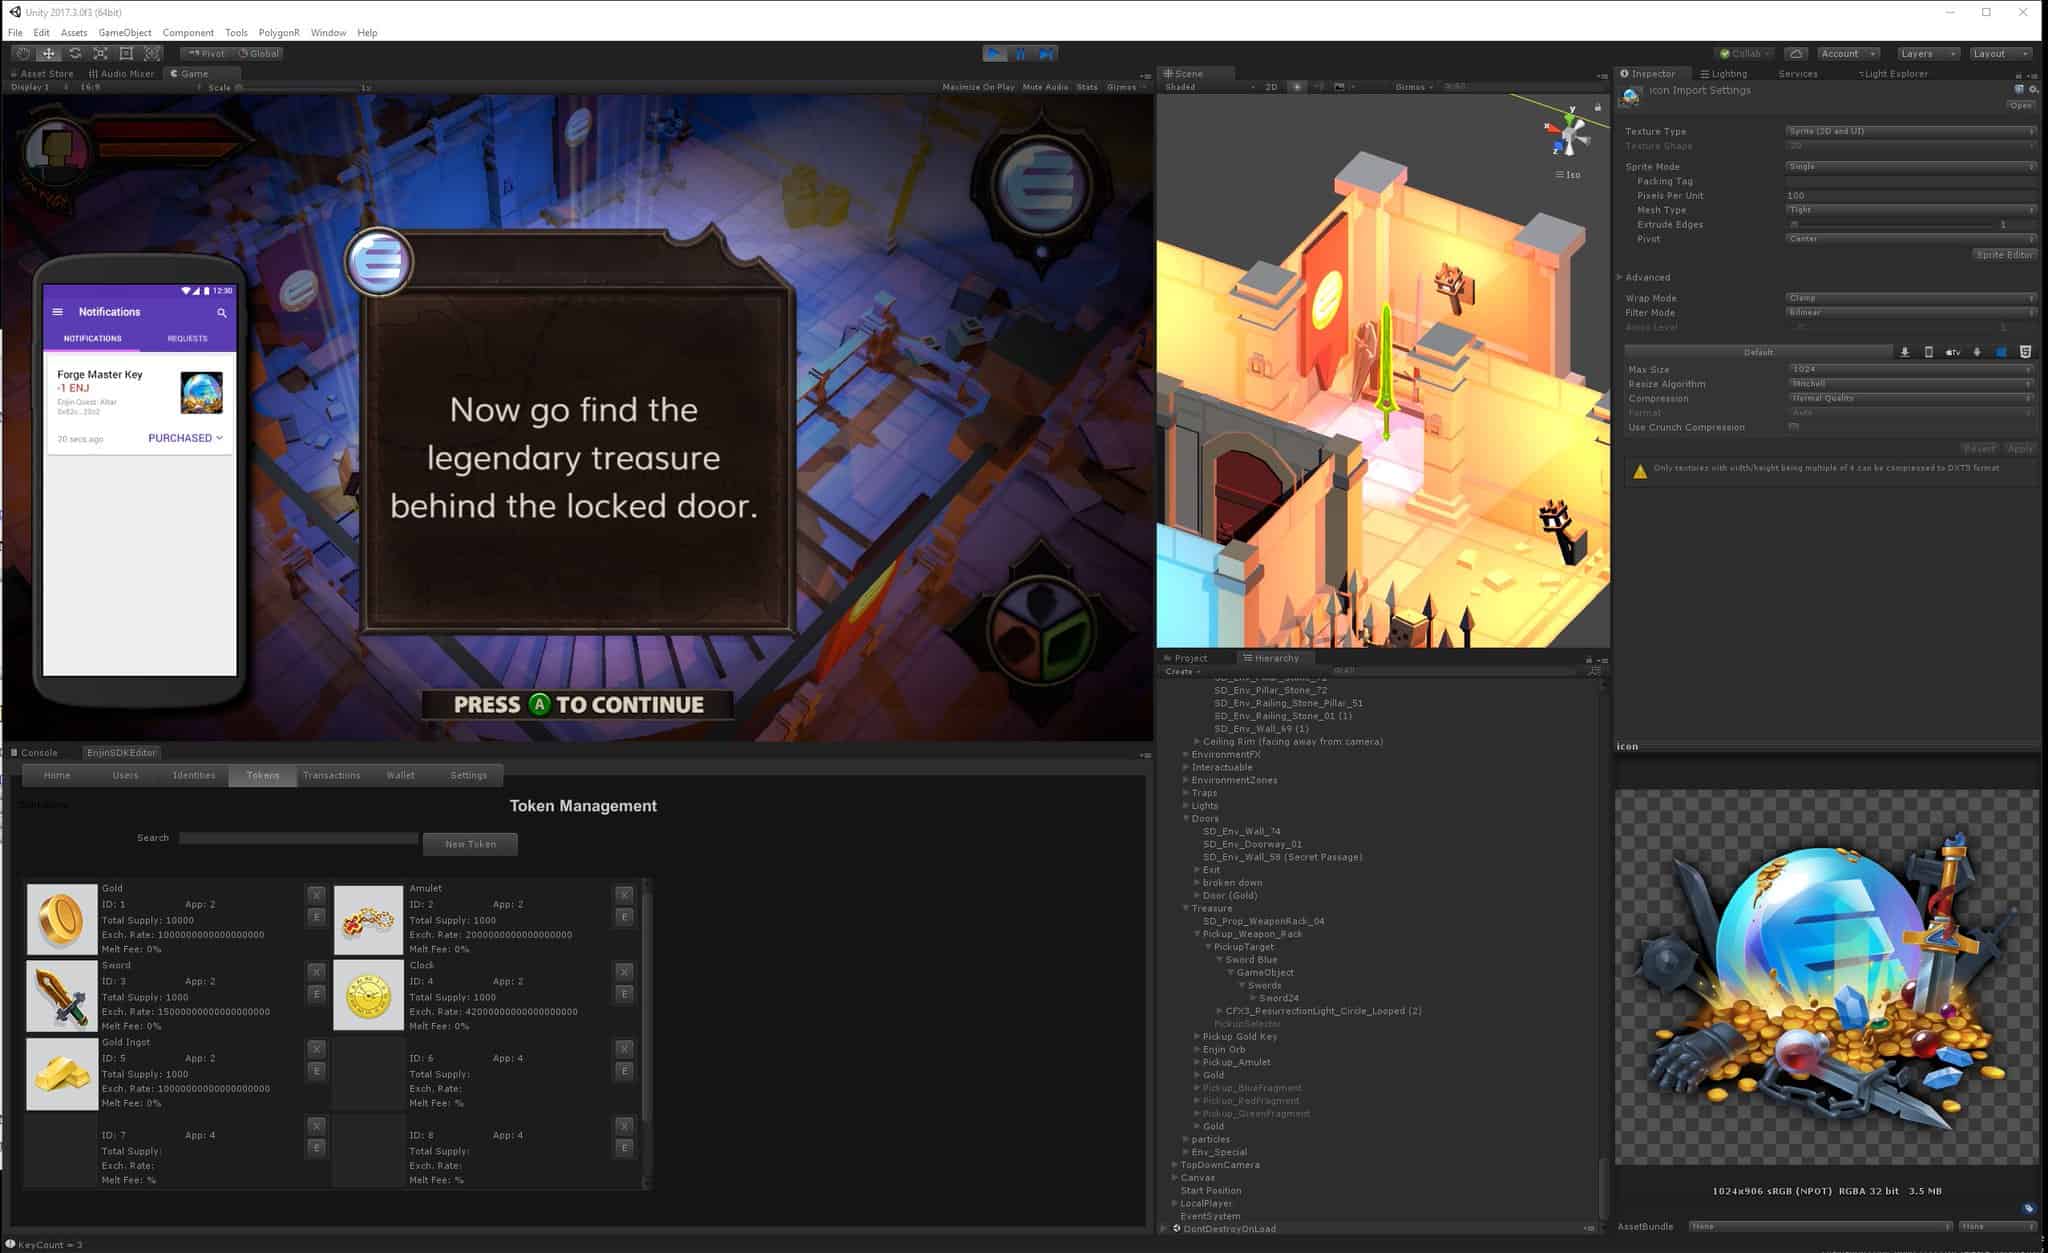Click the scene orientation gizmo
Image resolution: width=2048 pixels, height=1253 pixels.
[1569, 133]
